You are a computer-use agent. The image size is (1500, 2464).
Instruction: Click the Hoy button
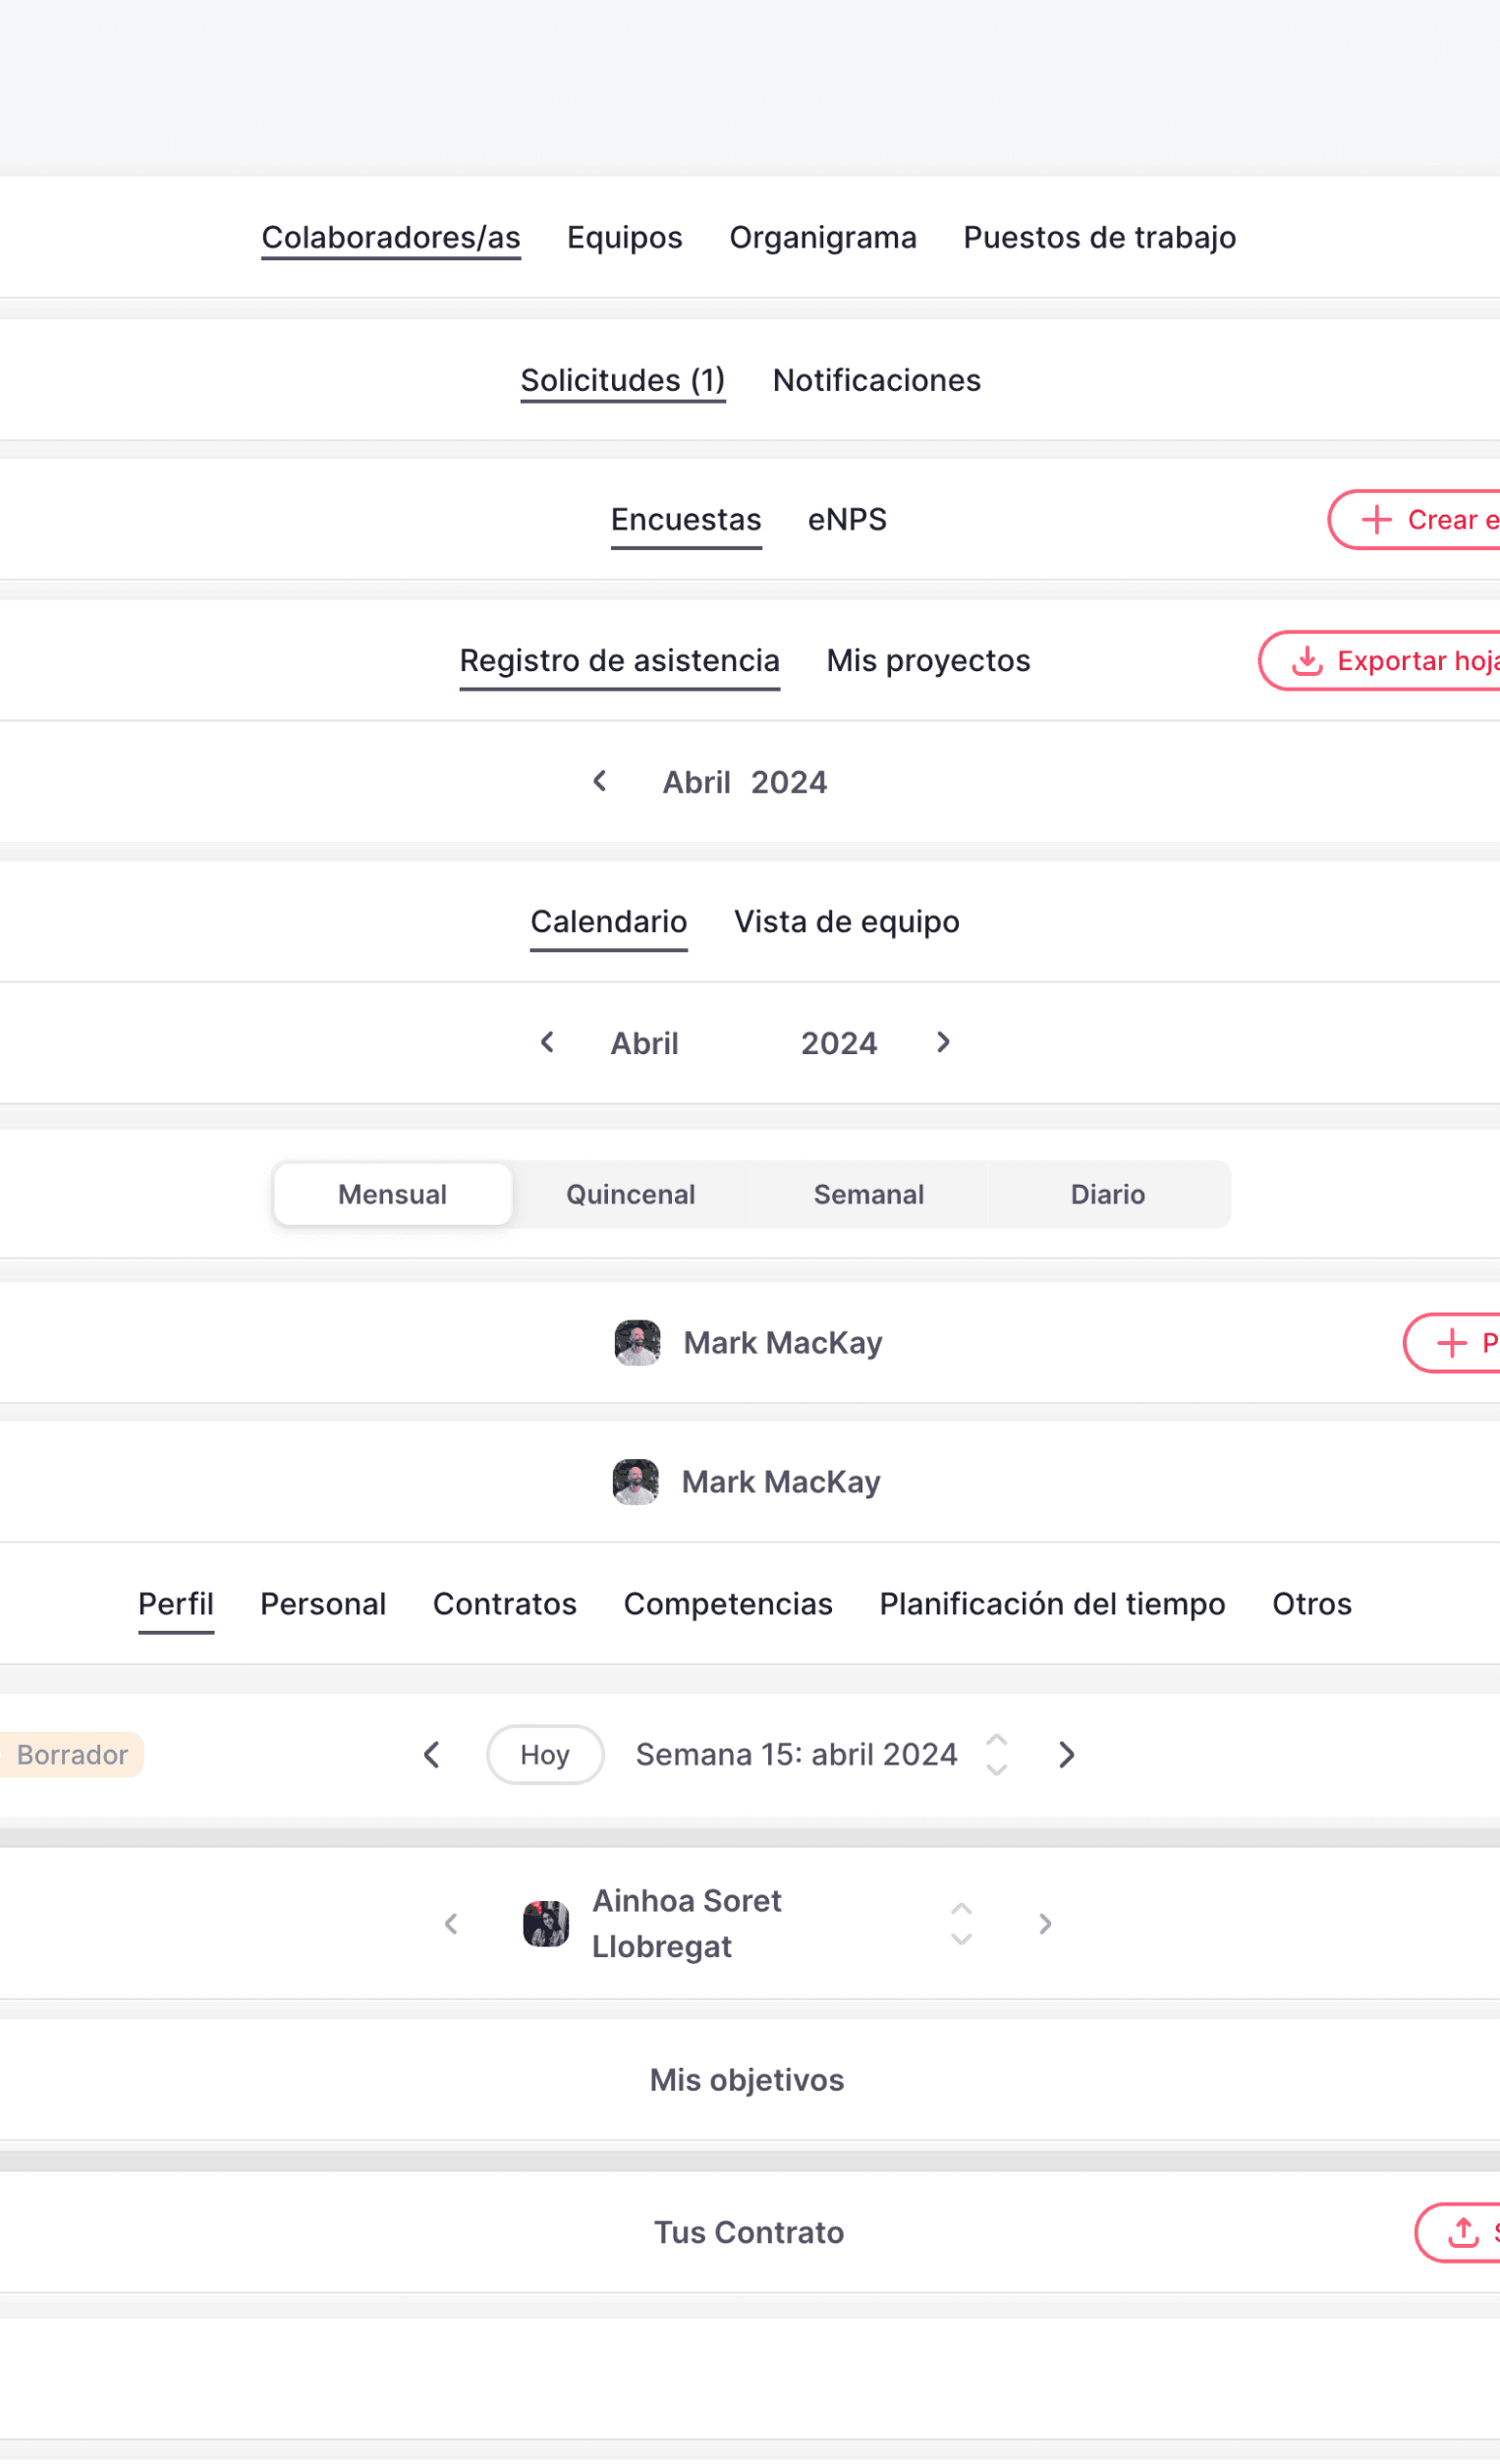(x=545, y=1754)
